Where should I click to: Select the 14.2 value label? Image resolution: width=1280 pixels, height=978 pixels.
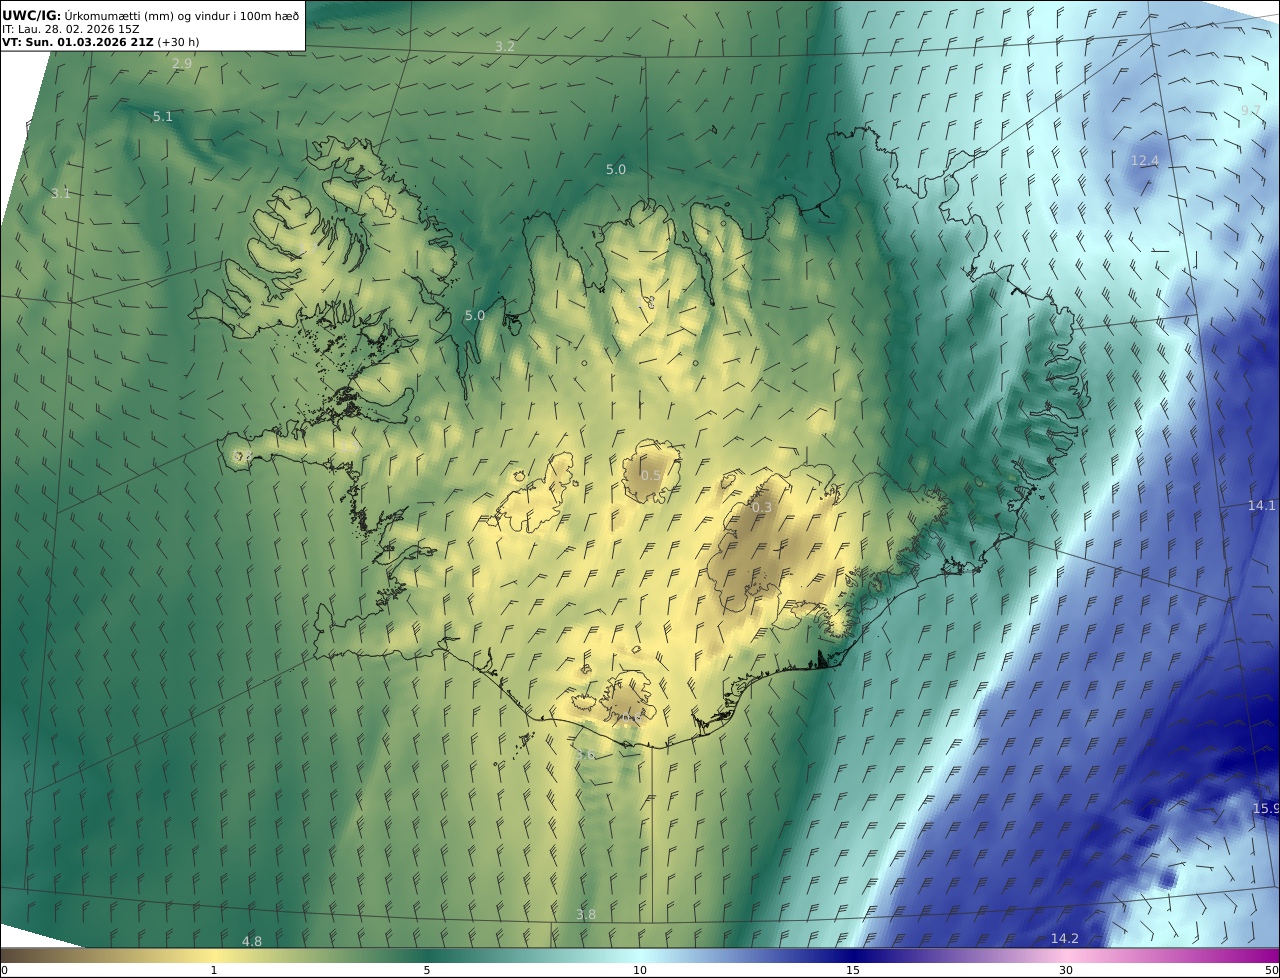pyautogui.click(x=1064, y=939)
